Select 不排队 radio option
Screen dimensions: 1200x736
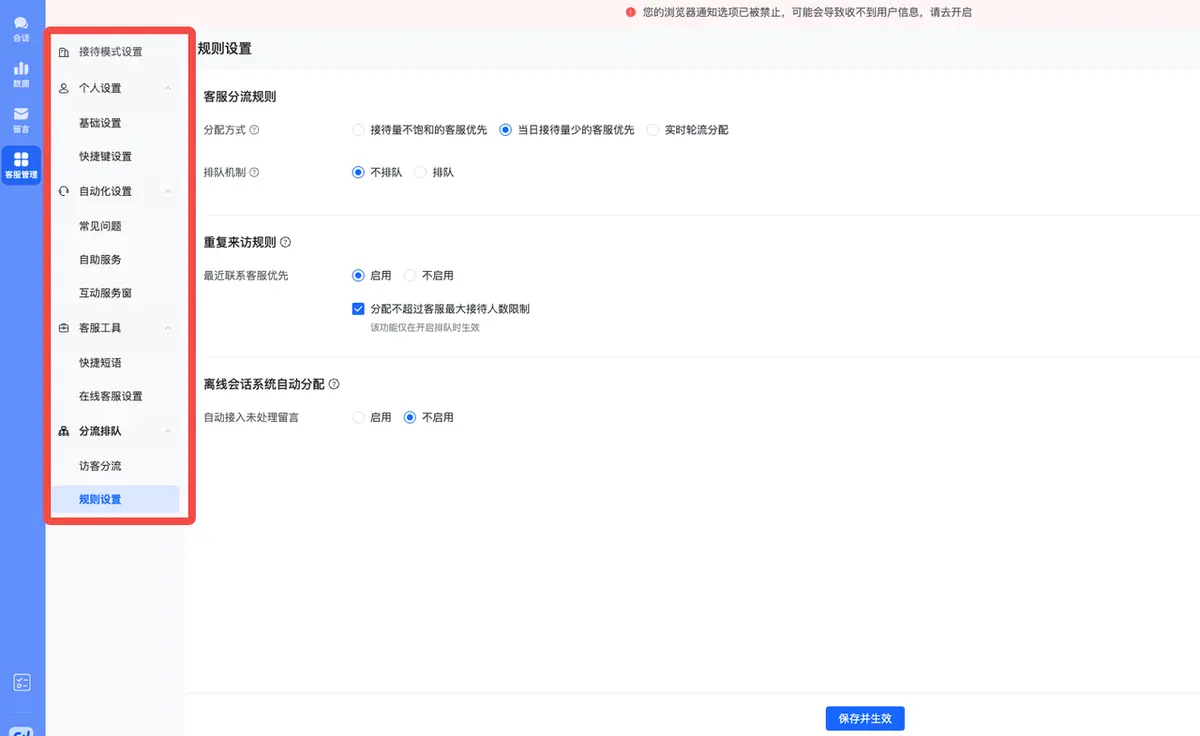tap(358, 172)
